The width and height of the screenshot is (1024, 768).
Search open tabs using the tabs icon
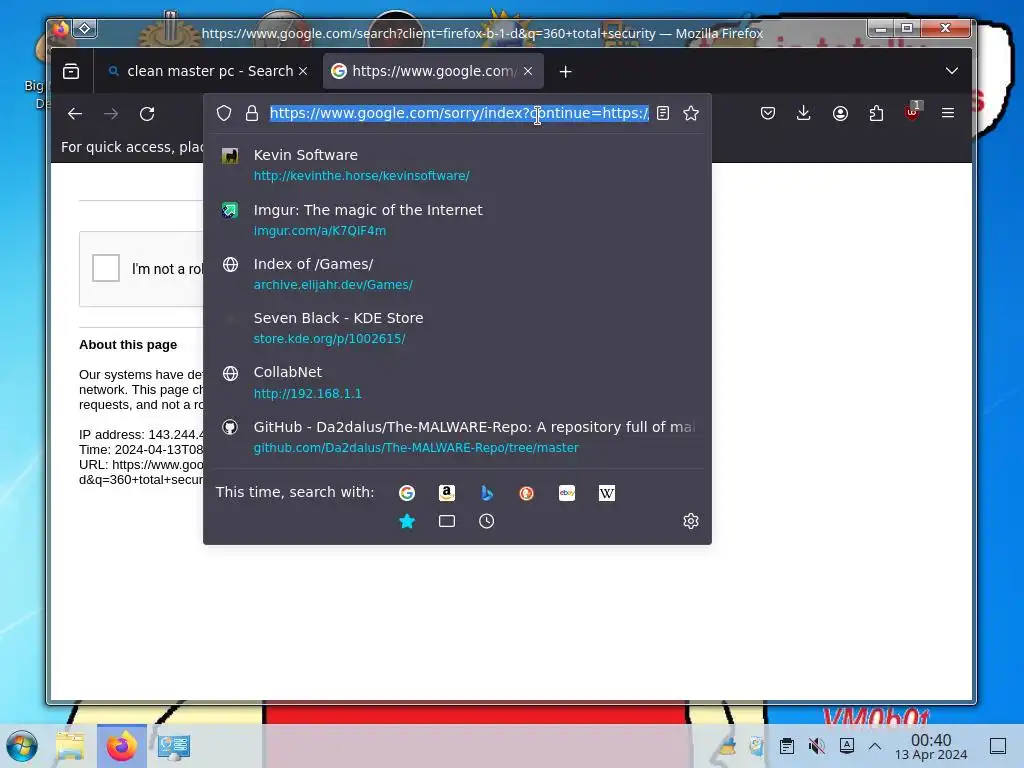click(447, 521)
